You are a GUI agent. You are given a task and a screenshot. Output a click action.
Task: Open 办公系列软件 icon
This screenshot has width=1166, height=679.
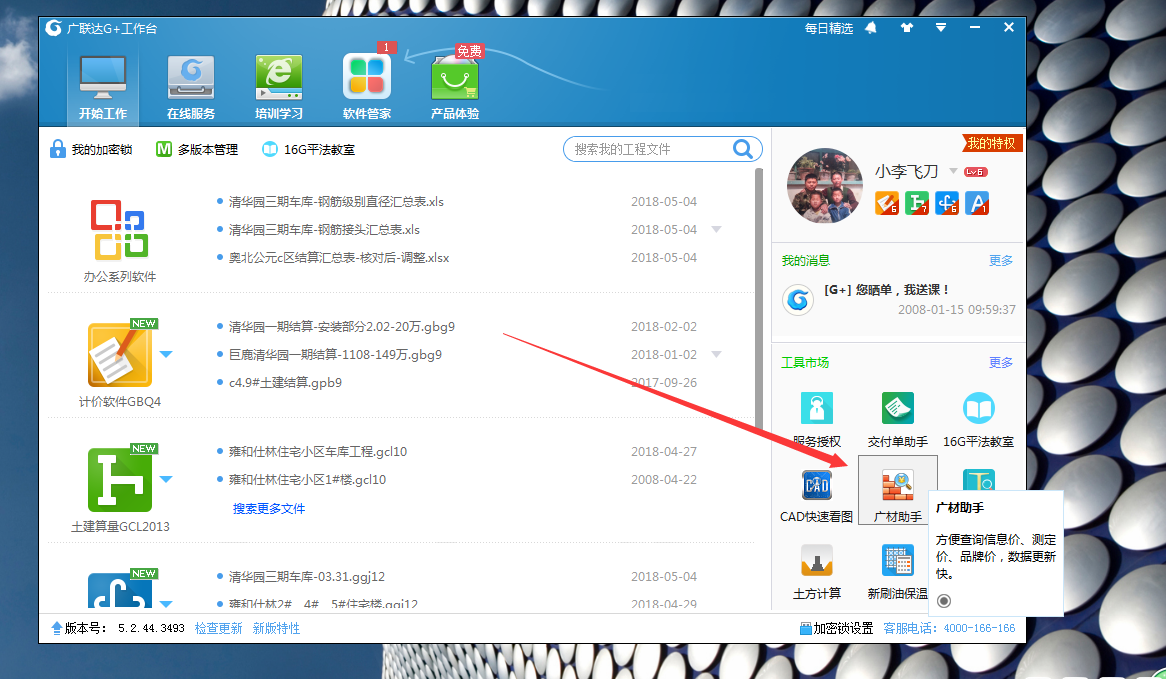tap(119, 229)
